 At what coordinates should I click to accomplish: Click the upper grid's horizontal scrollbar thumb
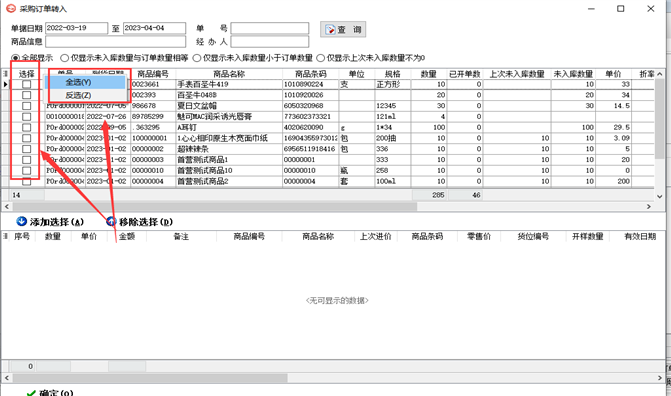[214, 206]
